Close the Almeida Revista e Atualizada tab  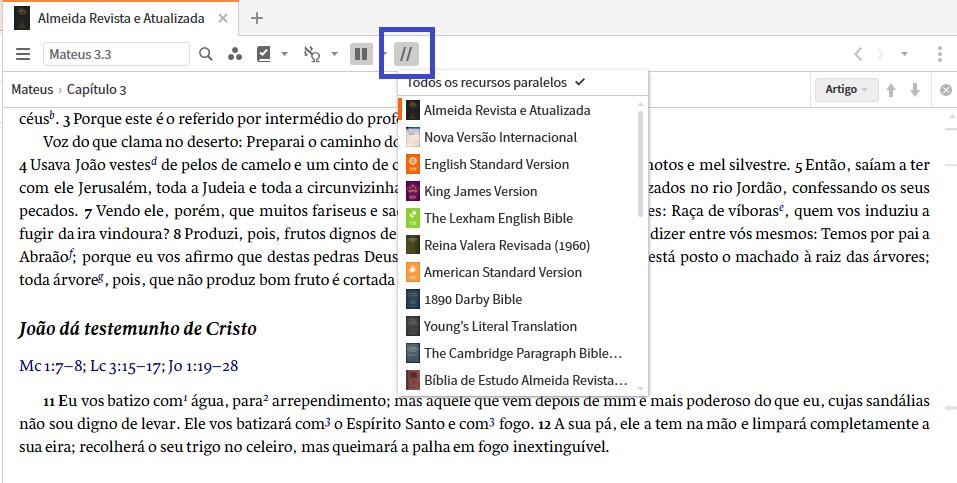coord(223,18)
